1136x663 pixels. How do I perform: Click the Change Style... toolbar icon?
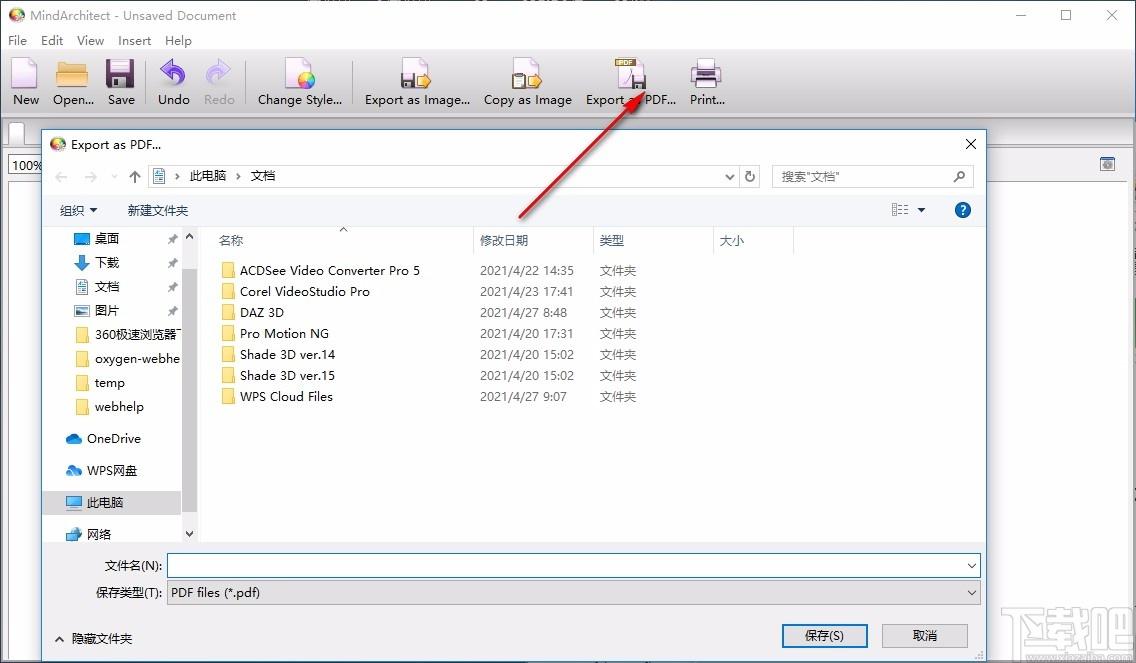(299, 82)
